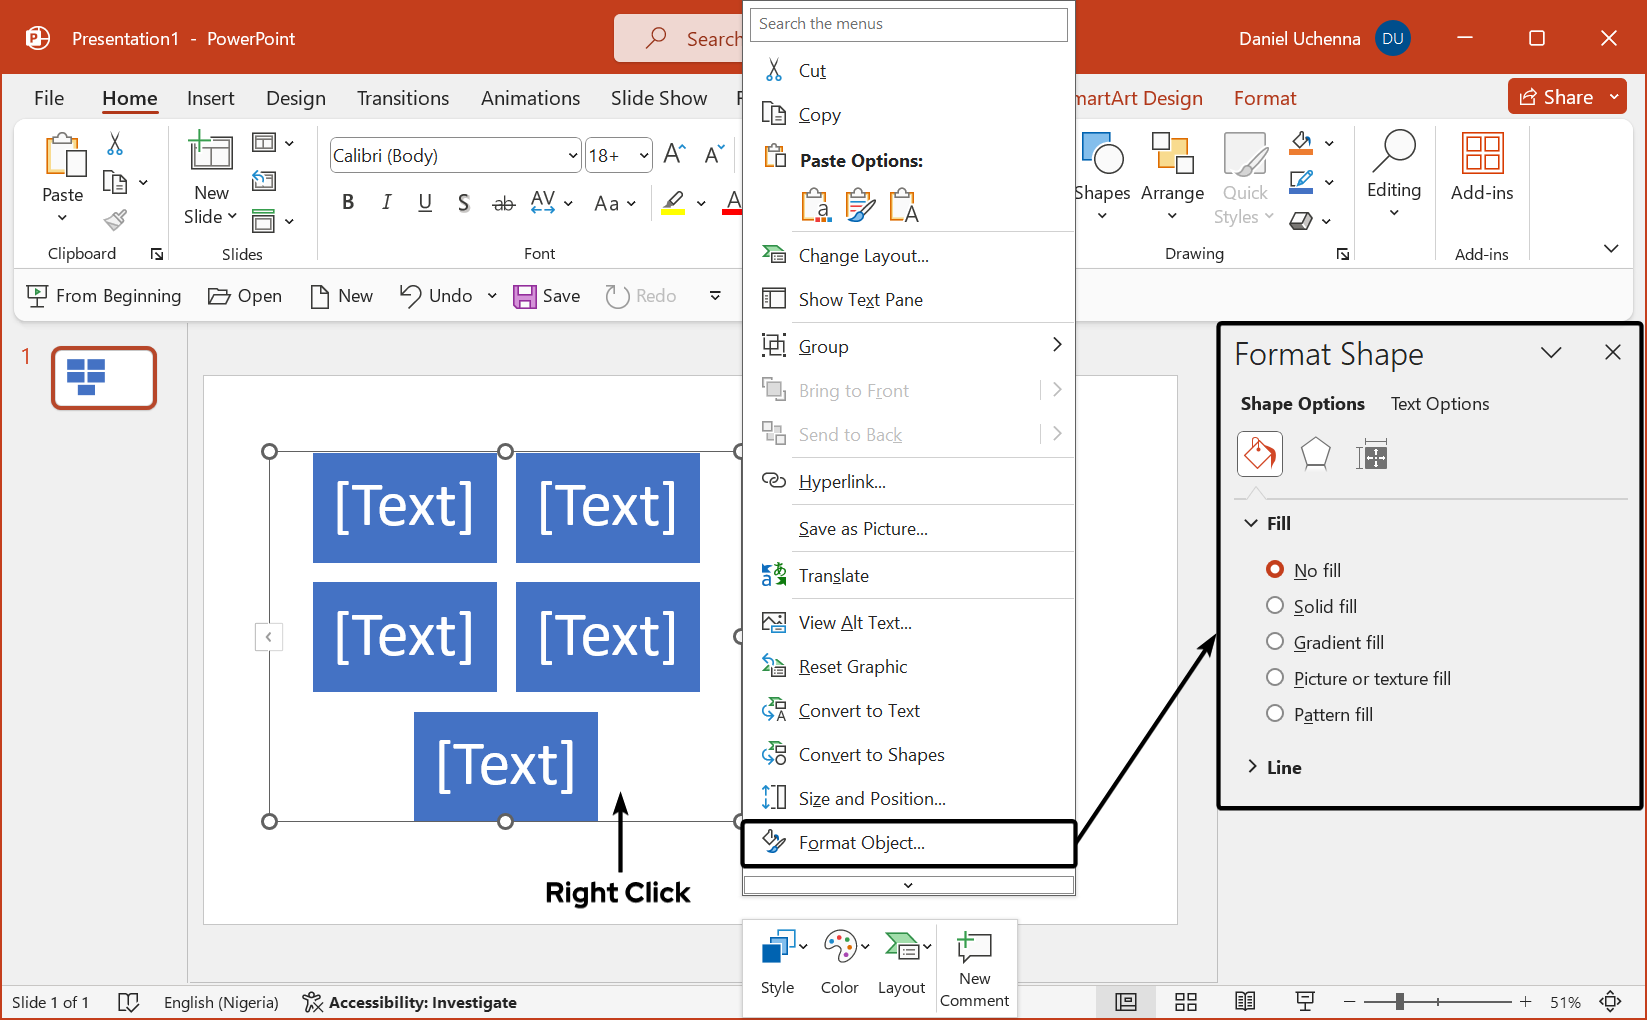Viewport: 1647px width, 1020px height.
Task: Enable Pattern fill
Action: (x=1275, y=713)
